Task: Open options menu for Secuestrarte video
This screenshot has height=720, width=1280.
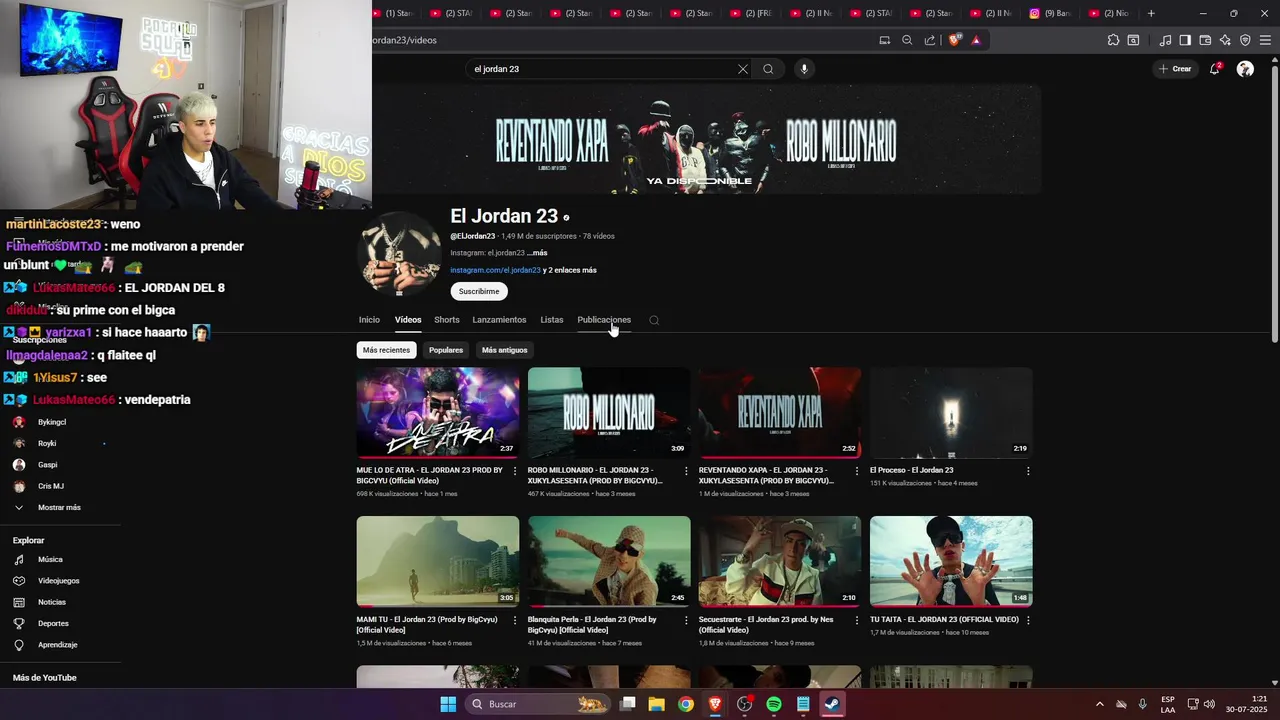Action: click(x=857, y=620)
